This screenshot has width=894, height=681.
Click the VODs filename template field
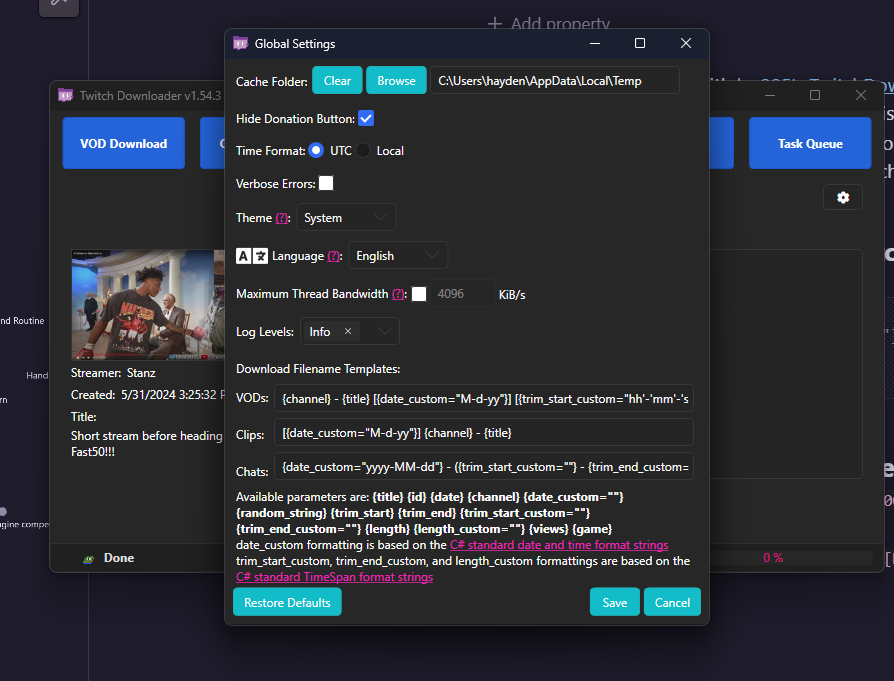(x=484, y=399)
